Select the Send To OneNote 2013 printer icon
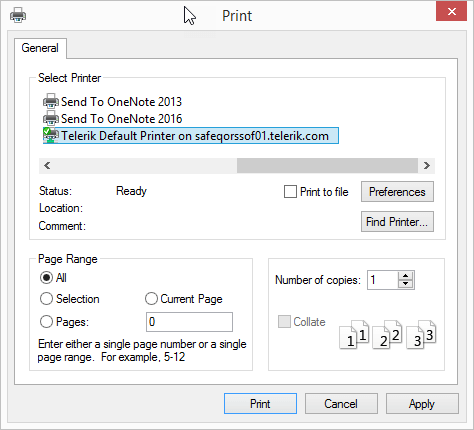This screenshot has width=474, height=430. coord(51,101)
